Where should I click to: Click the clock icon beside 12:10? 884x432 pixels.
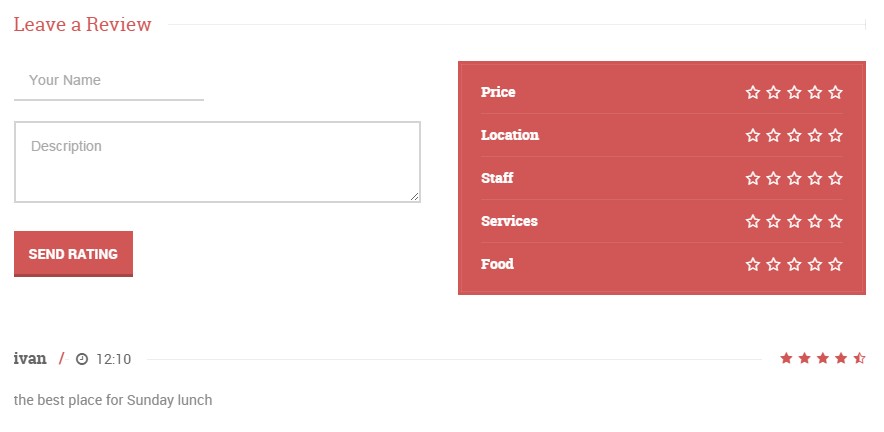82,359
